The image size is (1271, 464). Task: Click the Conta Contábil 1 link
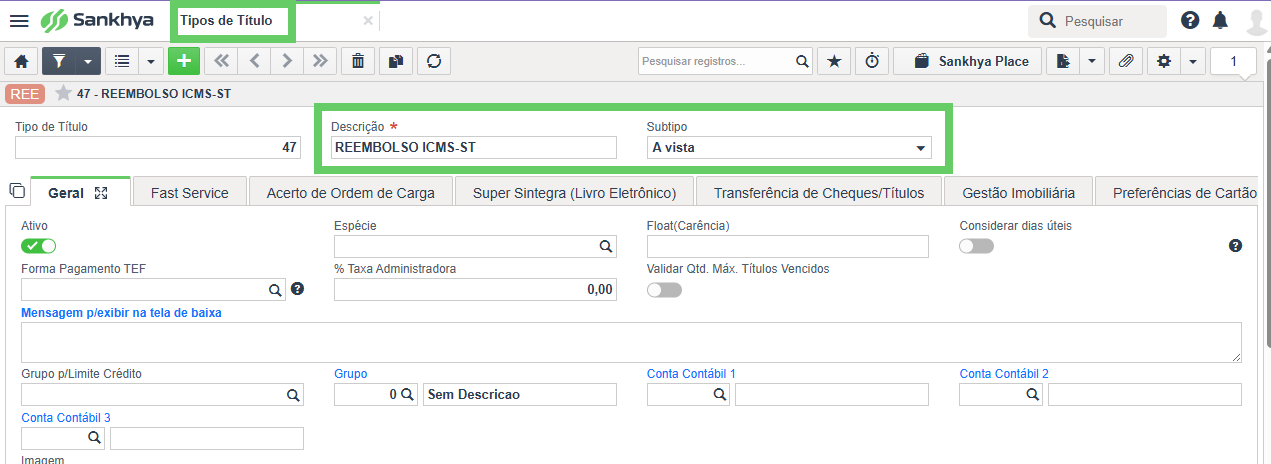[691, 374]
